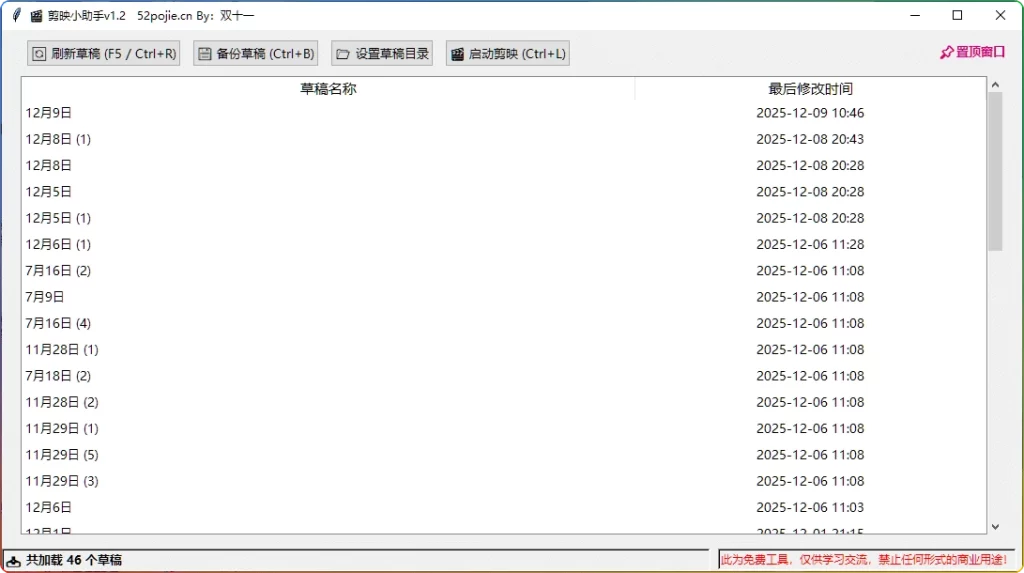The width and height of the screenshot is (1024, 573).
Task: Select draft 12月6日
Action: click(504, 507)
